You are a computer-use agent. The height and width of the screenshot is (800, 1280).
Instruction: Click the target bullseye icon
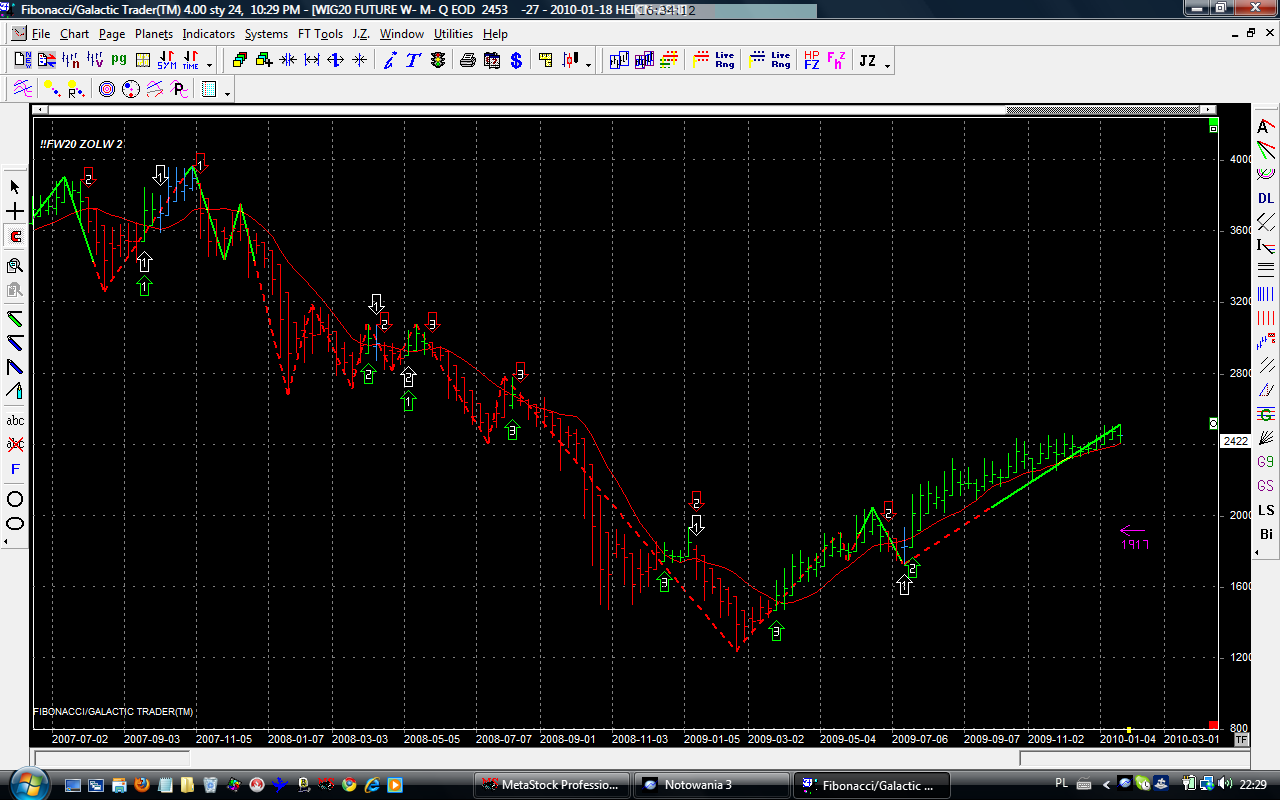point(107,90)
